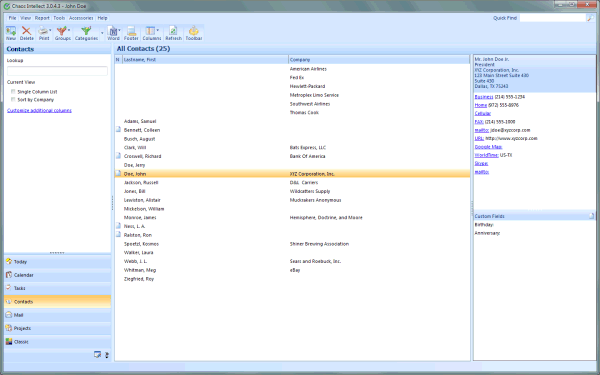This screenshot has height=375, width=600.
Task: Click the Quick Find search icon
Action: pyautogui.click(x=590, y=18)
